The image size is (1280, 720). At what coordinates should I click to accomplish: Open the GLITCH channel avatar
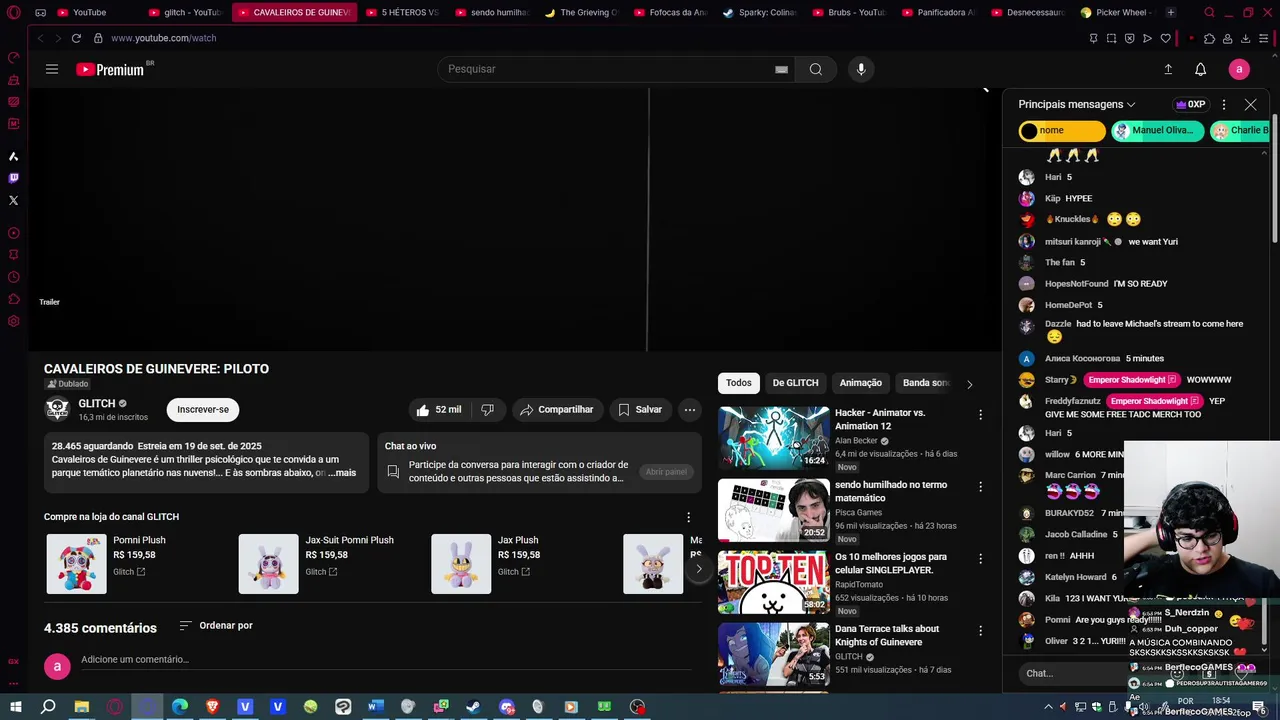tap(57, 409)
